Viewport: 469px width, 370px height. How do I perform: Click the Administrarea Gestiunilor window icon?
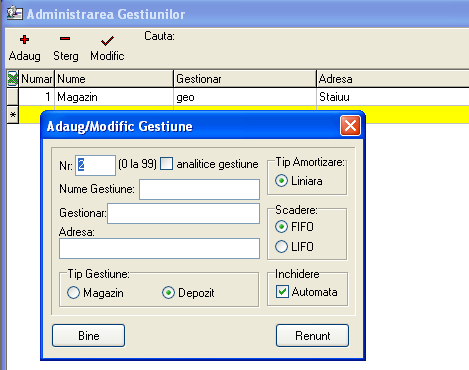[15, 14]
